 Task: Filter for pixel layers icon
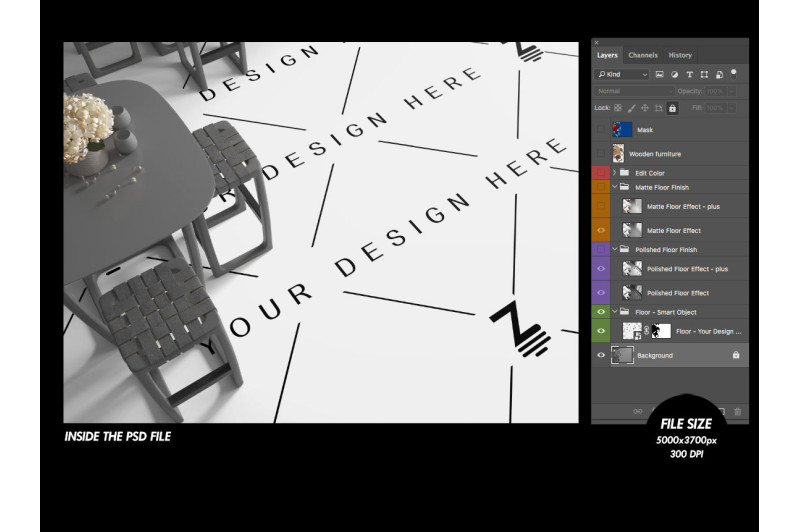[659, 74]
